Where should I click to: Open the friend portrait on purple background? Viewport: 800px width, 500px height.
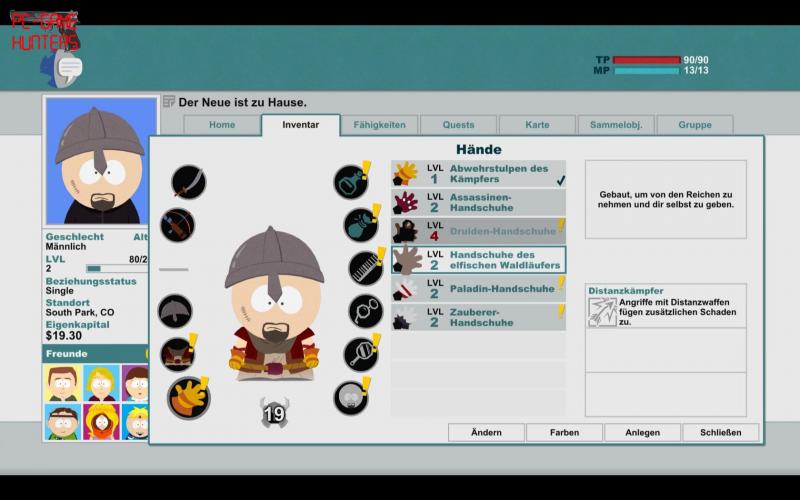pos(135,383)
